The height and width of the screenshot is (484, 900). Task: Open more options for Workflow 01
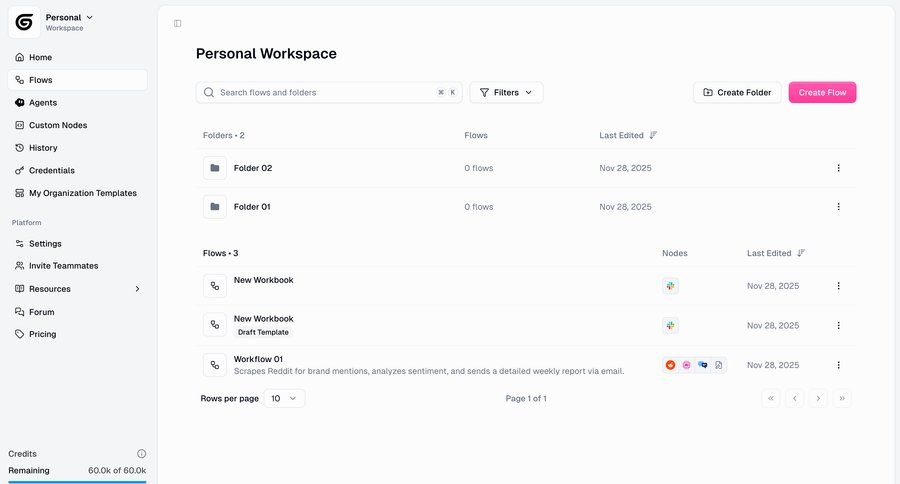coord(839,365)
